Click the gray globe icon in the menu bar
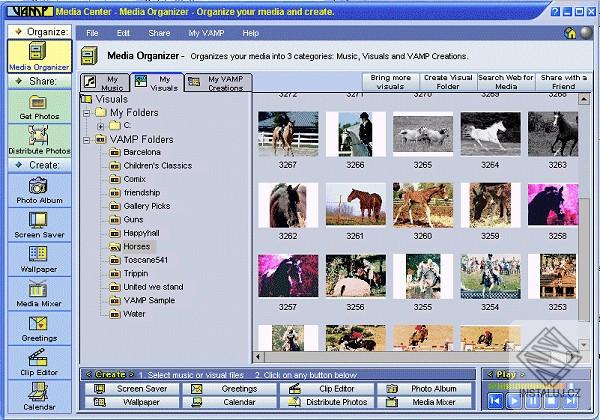 click(x=586, y=33)
